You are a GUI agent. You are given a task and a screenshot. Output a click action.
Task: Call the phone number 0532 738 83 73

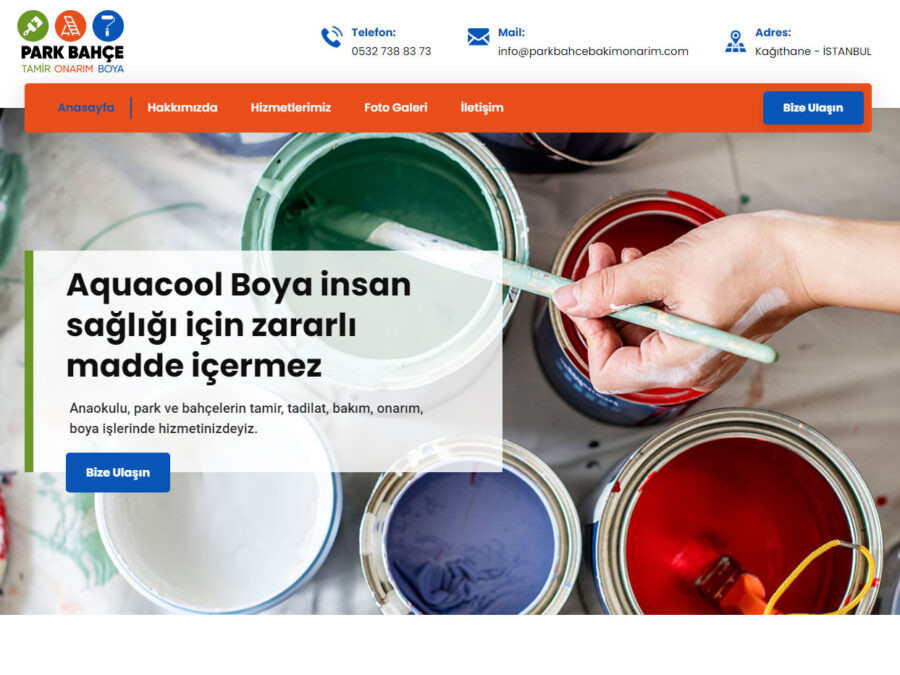391,51
